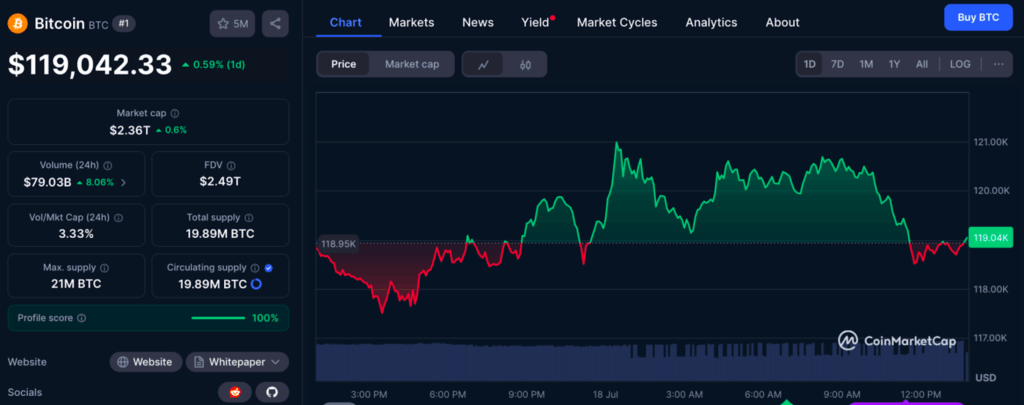Switch to line chart view icon
This screenshot has width=1024, height=405.
[x=483, y=64]
